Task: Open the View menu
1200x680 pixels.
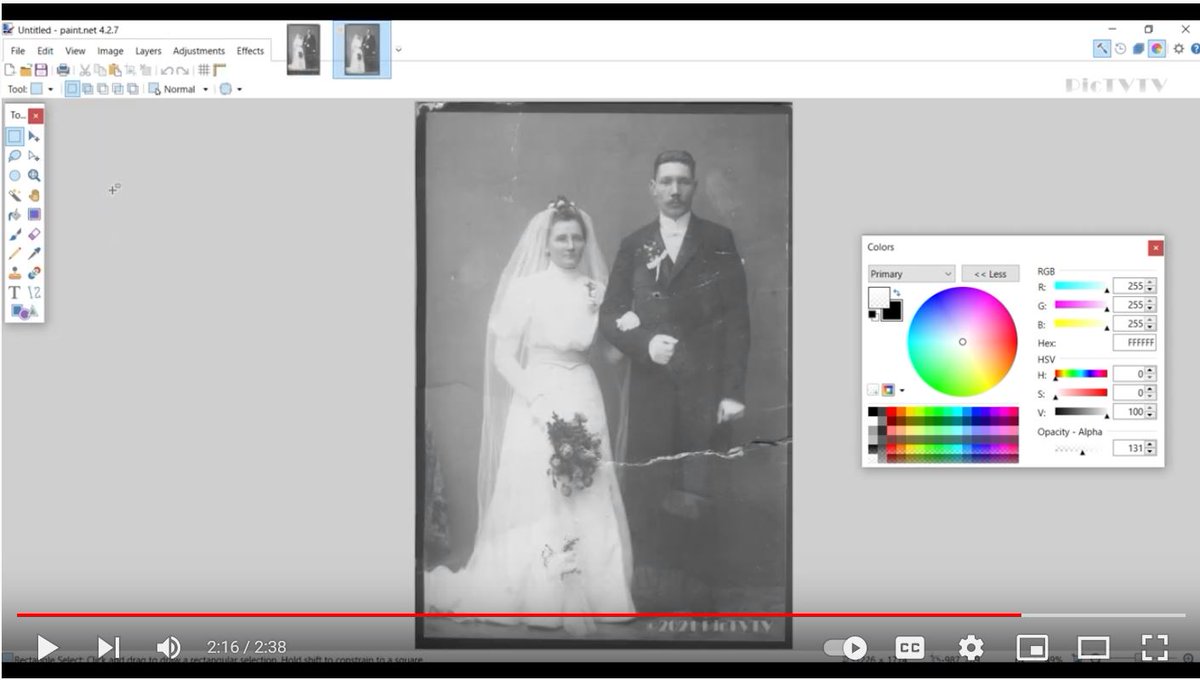Action: pyautogui.click(x=75, y=51)
